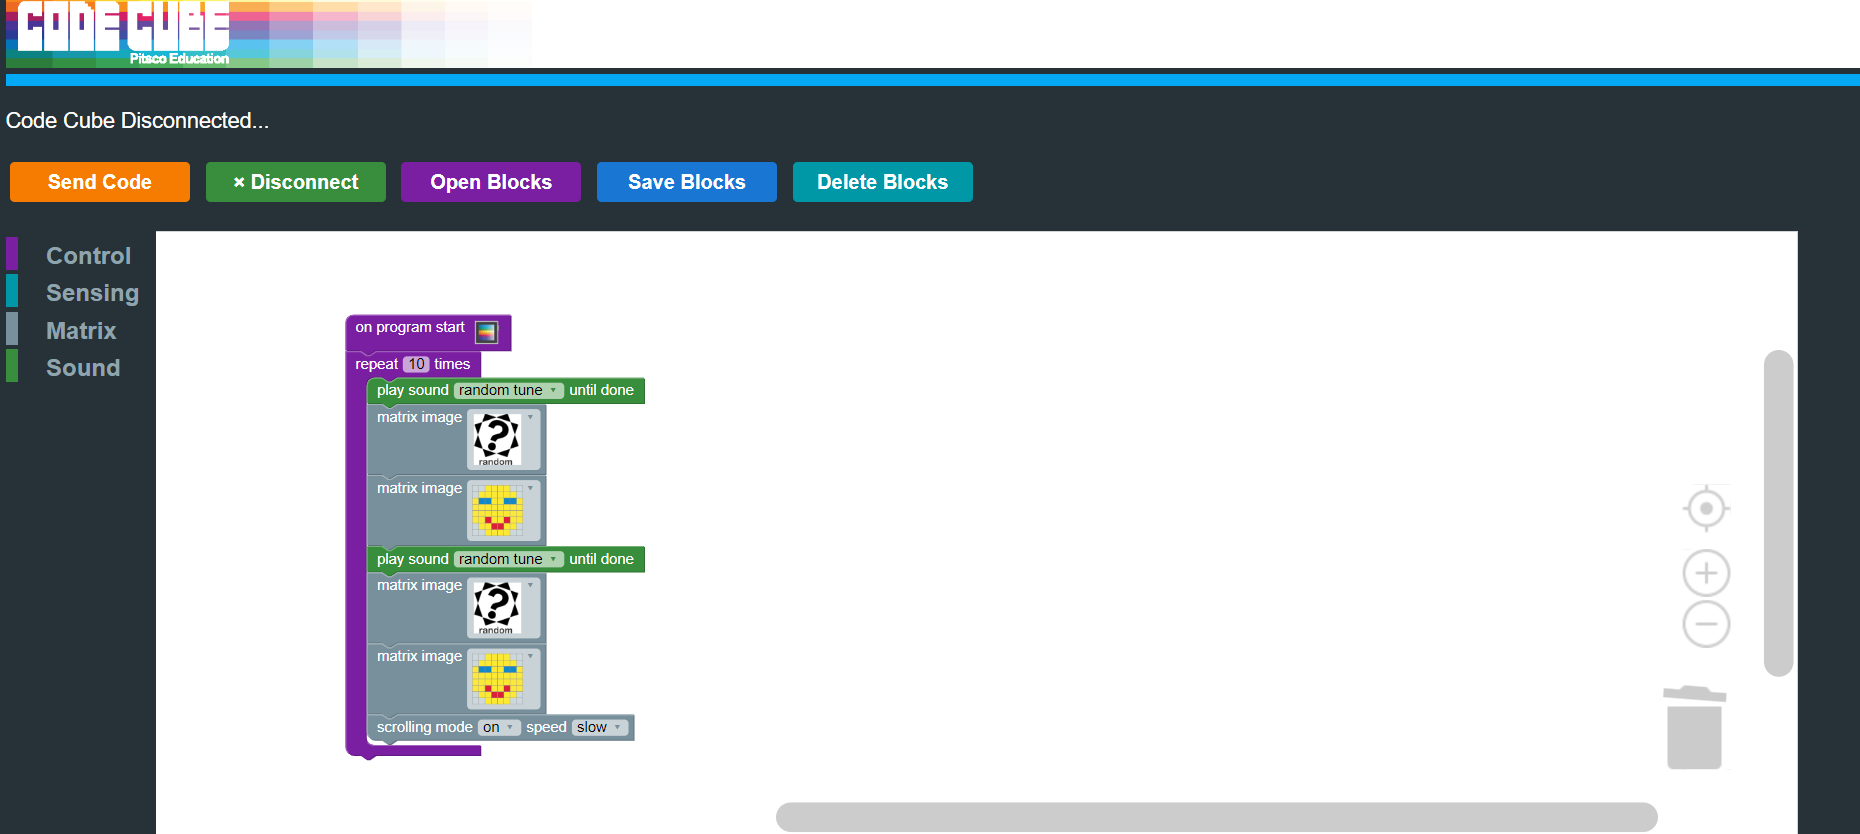Select first smiley face matrix image
The image size is (1860, 834).
point(503,509)
